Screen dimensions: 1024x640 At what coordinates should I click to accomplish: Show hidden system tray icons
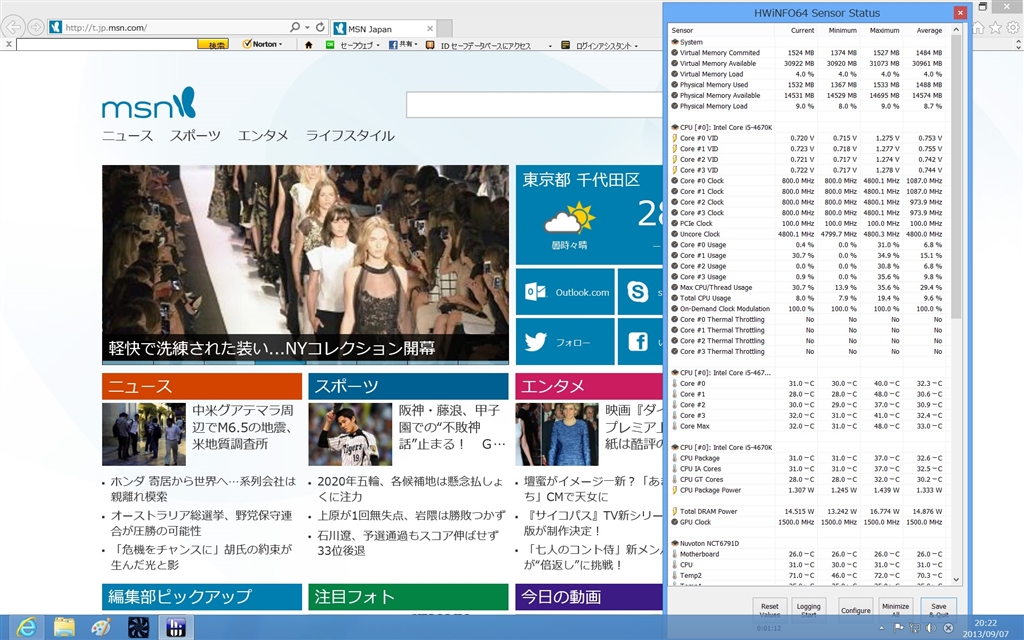(x=882, y=628)
